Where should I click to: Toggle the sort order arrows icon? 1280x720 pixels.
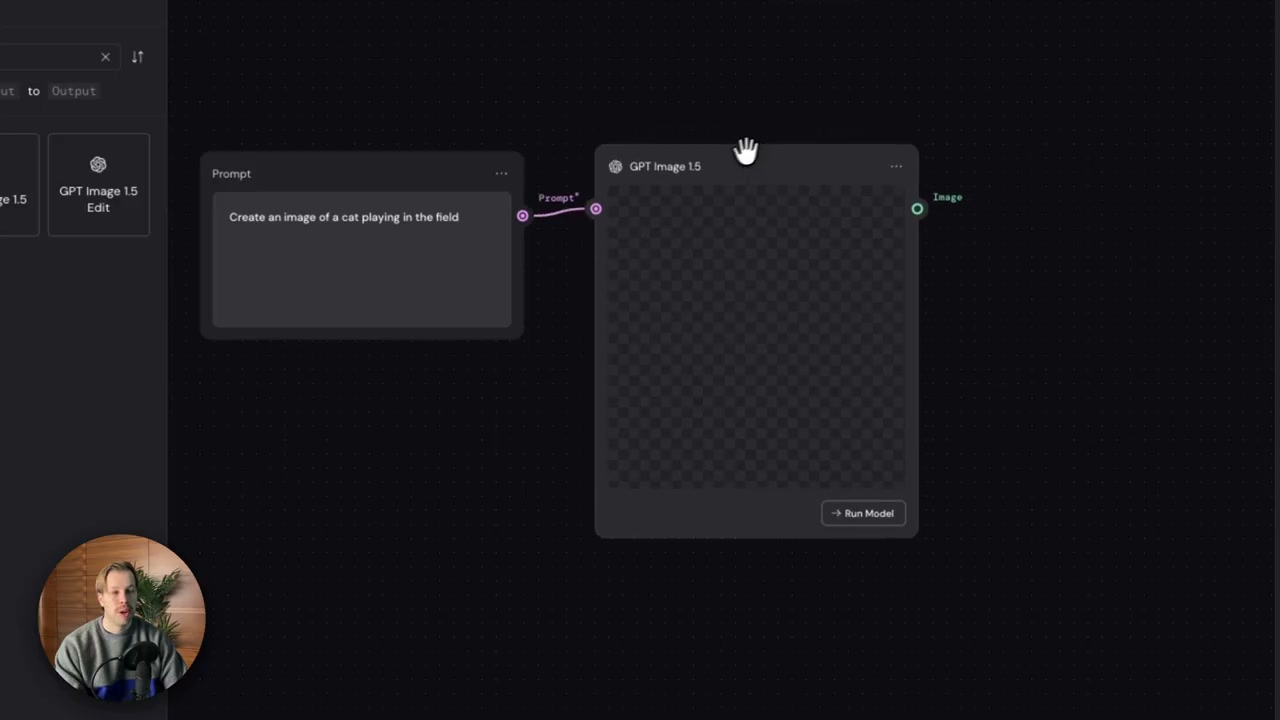(x=138, y=57)
